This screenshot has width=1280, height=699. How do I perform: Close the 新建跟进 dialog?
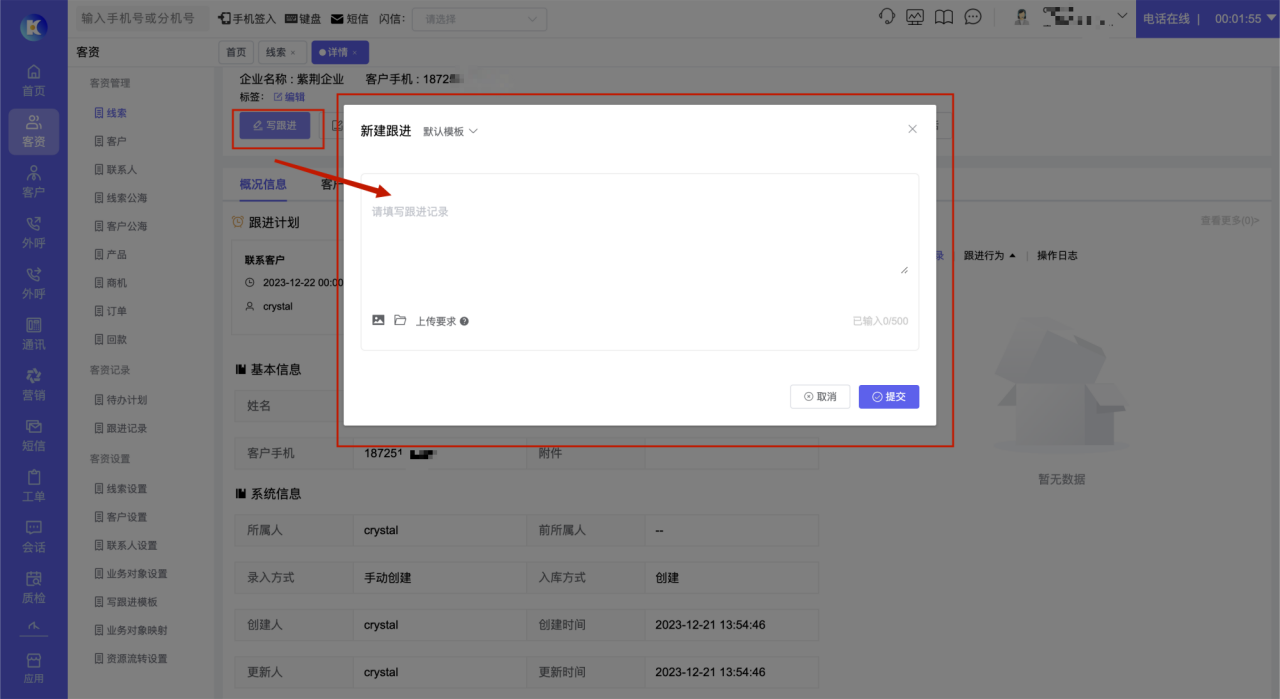coord(912,129)
